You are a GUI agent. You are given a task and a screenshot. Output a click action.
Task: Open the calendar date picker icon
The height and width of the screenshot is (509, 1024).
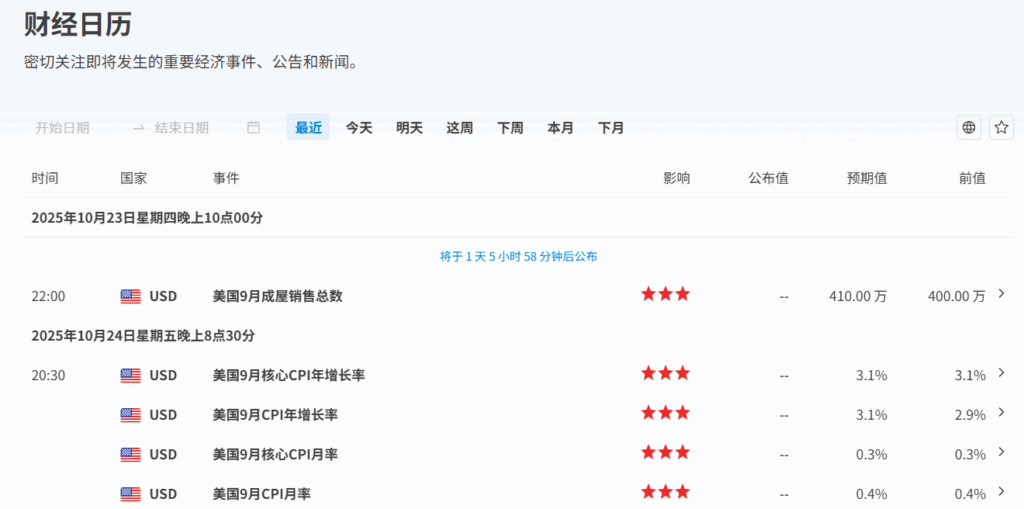[x=253, y=127]
